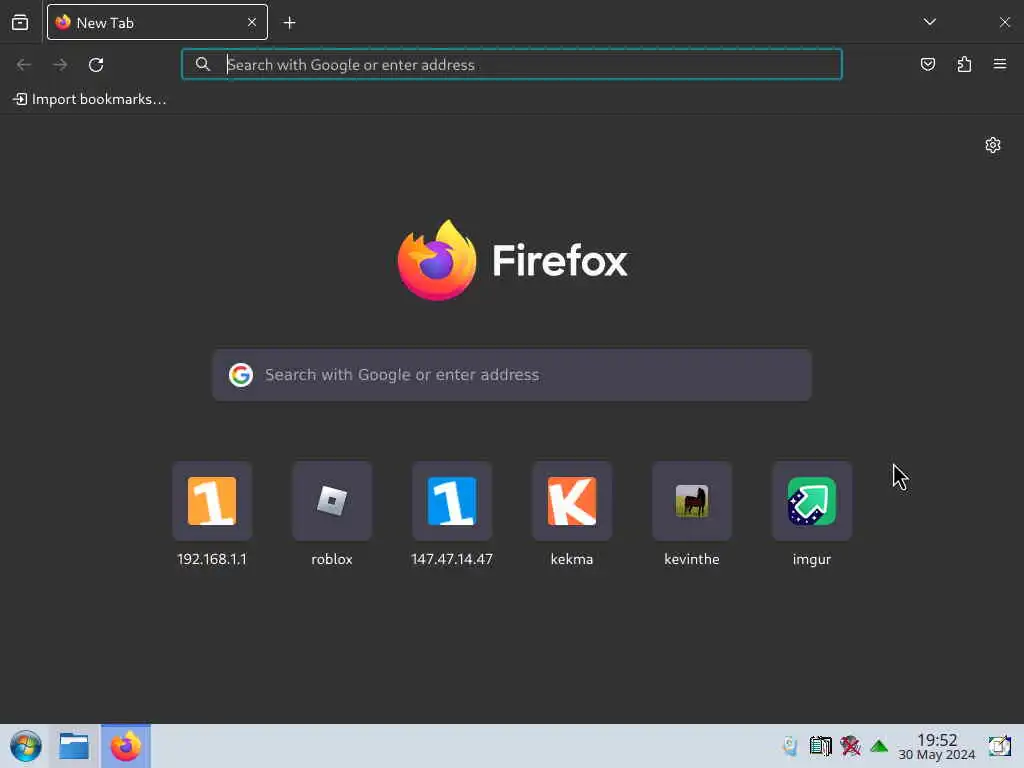Viewport: 1024px width, 768px height.
Task: Click the magnifier icon in the address bar
Action: pos(202,64)
